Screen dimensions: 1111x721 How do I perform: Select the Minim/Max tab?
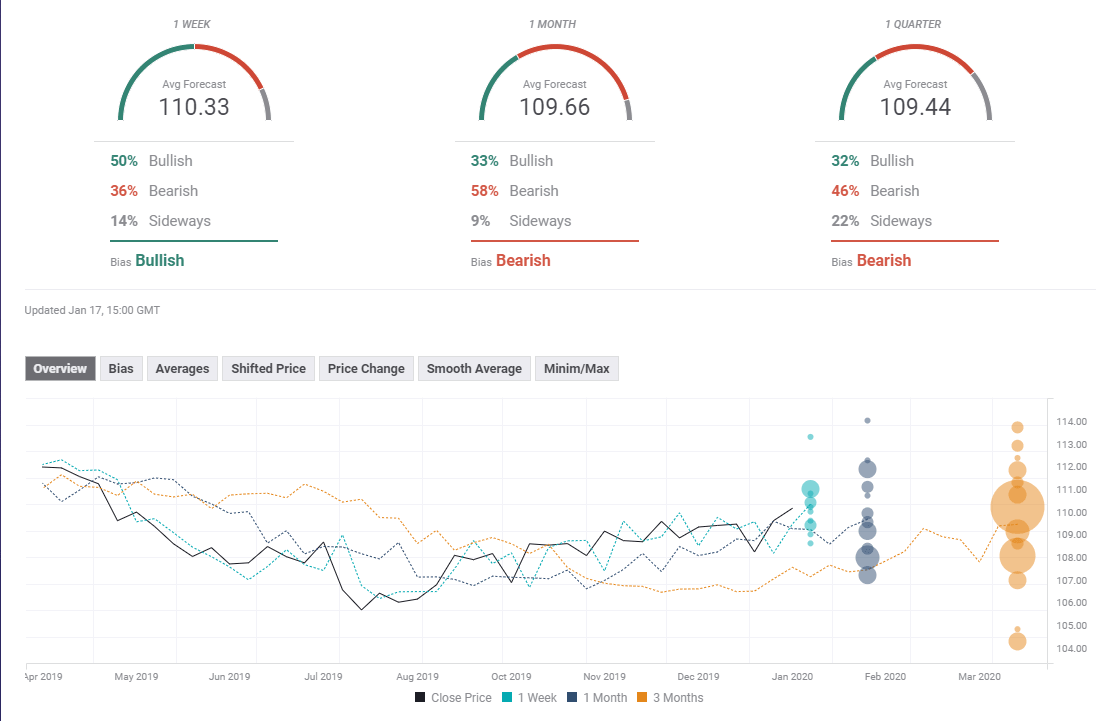(576, 369)
